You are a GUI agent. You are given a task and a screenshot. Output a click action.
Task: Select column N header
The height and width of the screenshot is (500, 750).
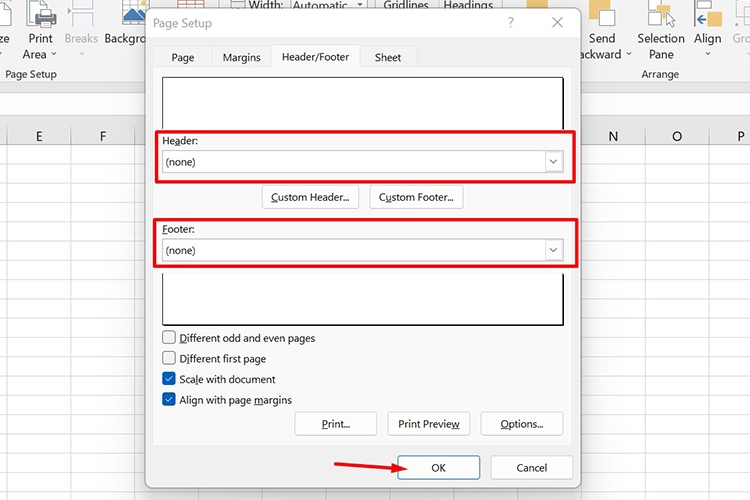(613, 136)
